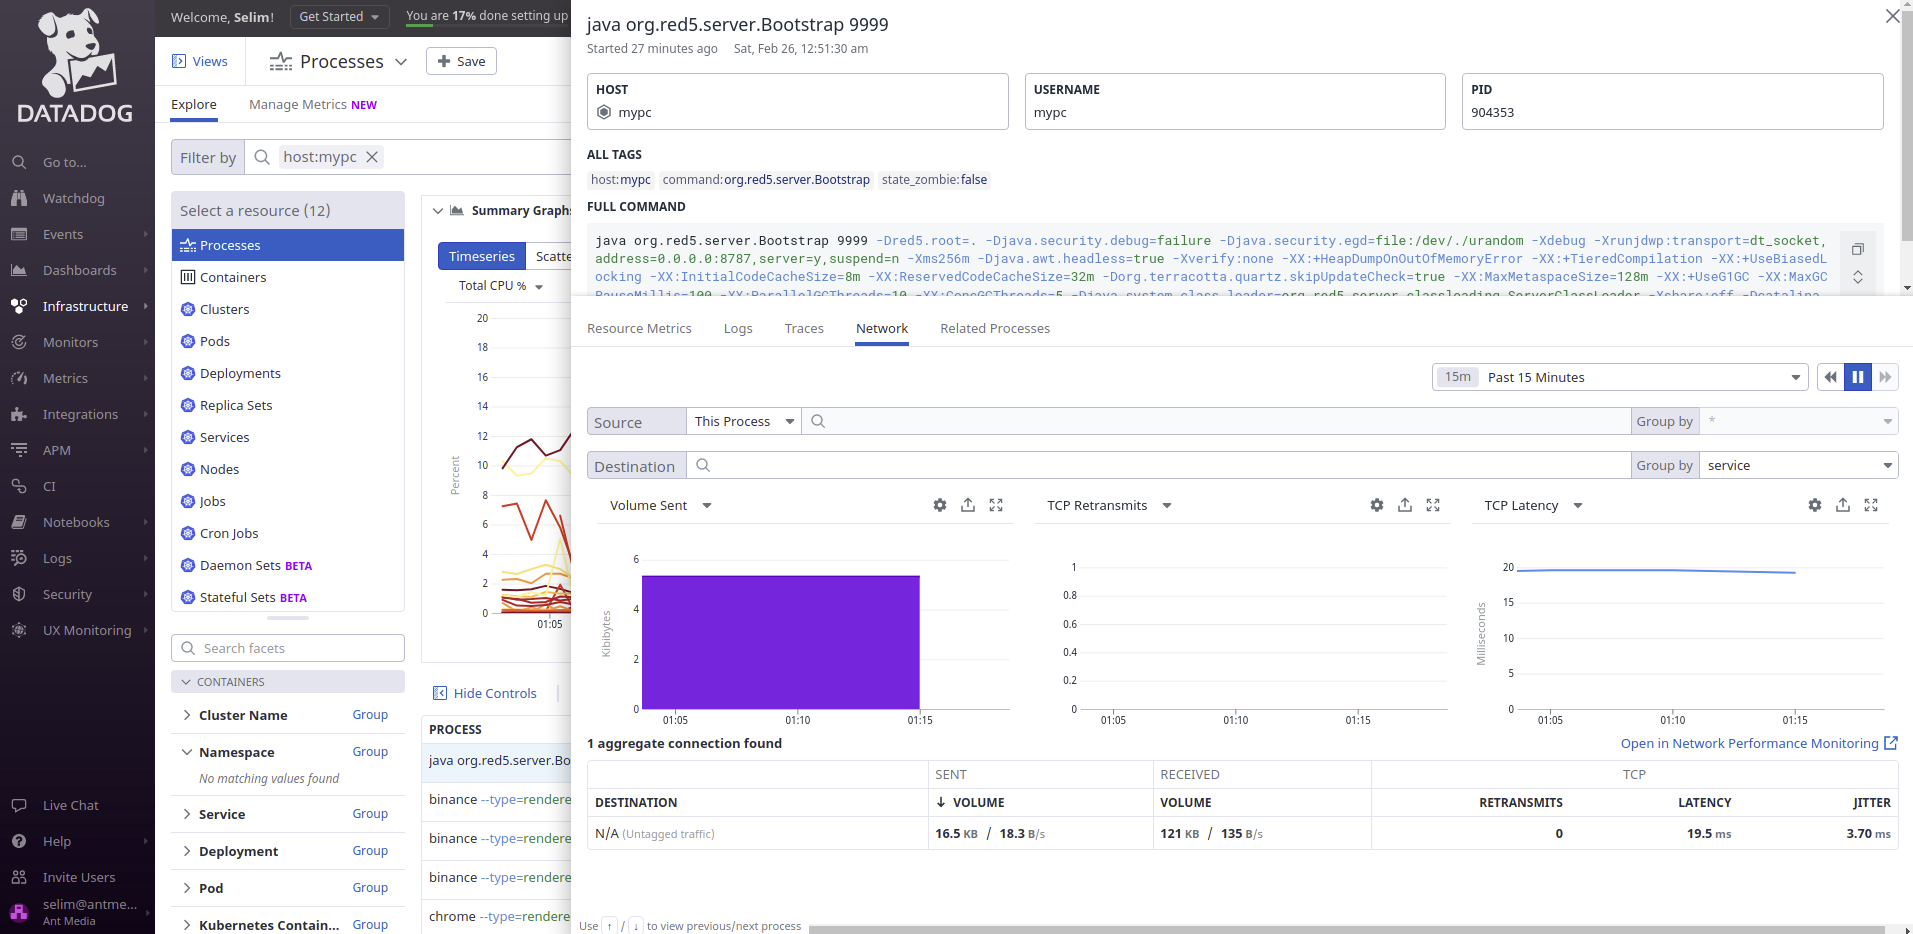1913x934 pixels.
Task: Open the Watchdog binoculars icon
Action: tap(19, 198)
